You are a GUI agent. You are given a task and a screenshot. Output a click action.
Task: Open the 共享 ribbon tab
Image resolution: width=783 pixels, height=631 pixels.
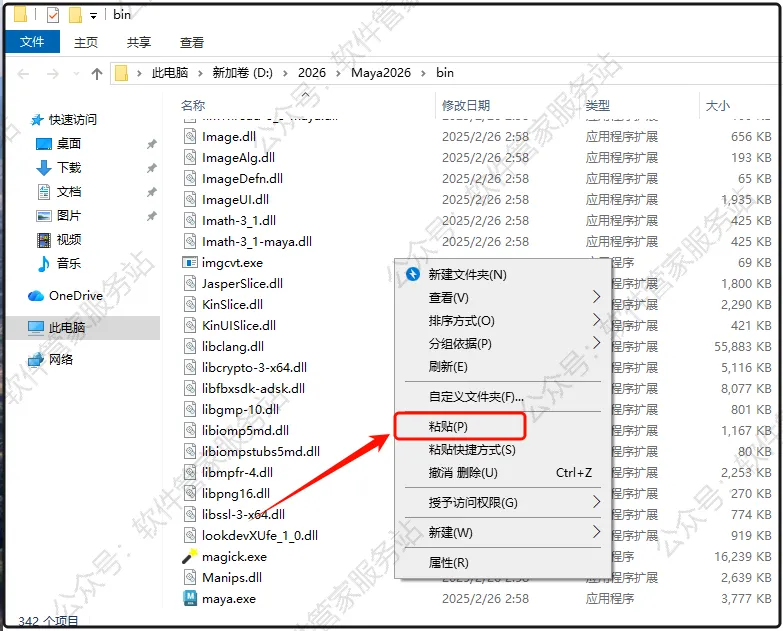[x=139, y=42]
